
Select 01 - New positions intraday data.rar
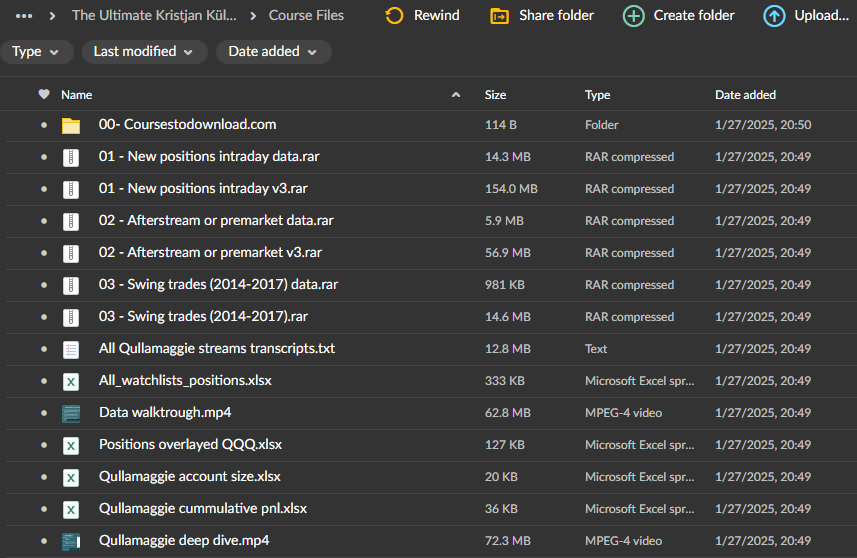(209, 156)
